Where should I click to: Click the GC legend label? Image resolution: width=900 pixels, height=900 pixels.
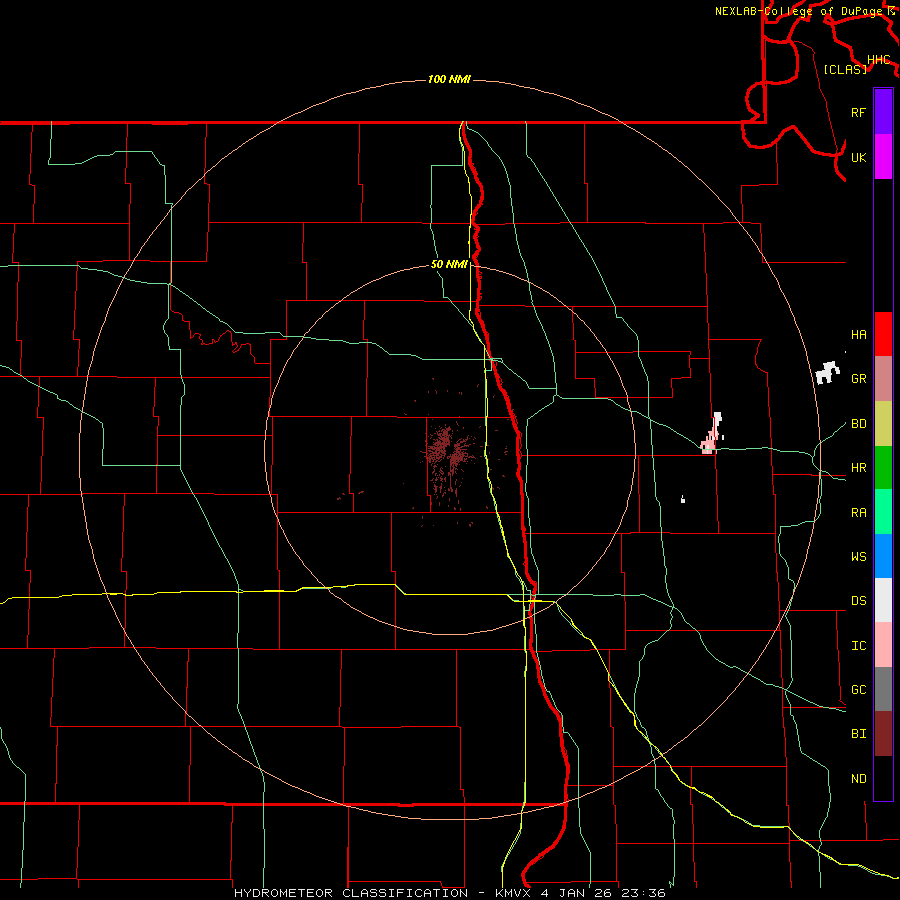coord(858,690)
